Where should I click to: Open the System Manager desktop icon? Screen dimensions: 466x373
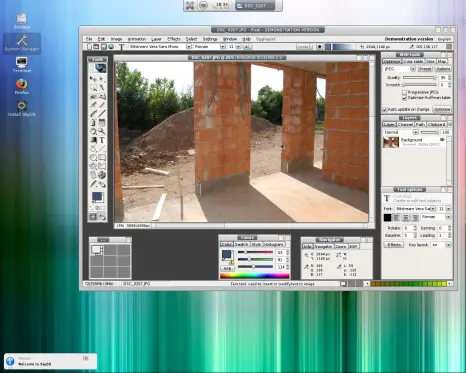coord(22,43)
